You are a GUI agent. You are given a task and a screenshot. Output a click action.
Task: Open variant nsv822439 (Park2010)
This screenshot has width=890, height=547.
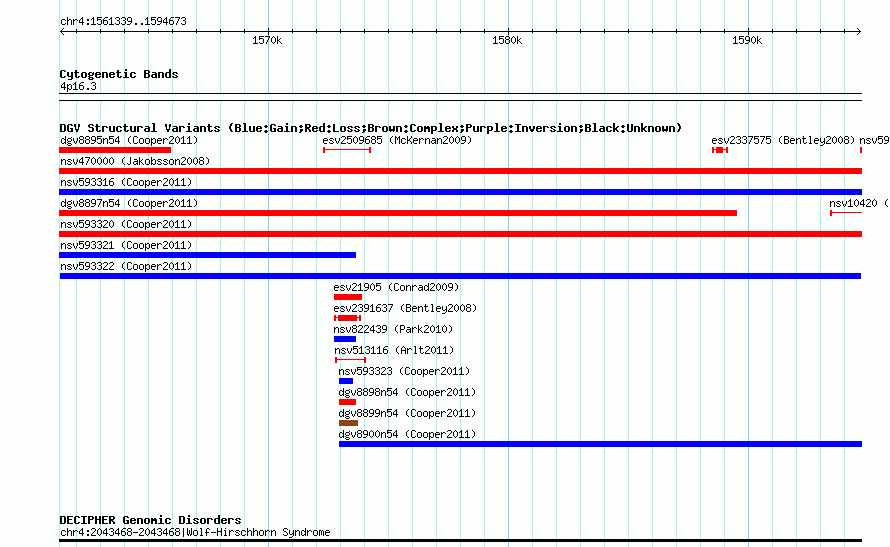[x=393, y=329]
